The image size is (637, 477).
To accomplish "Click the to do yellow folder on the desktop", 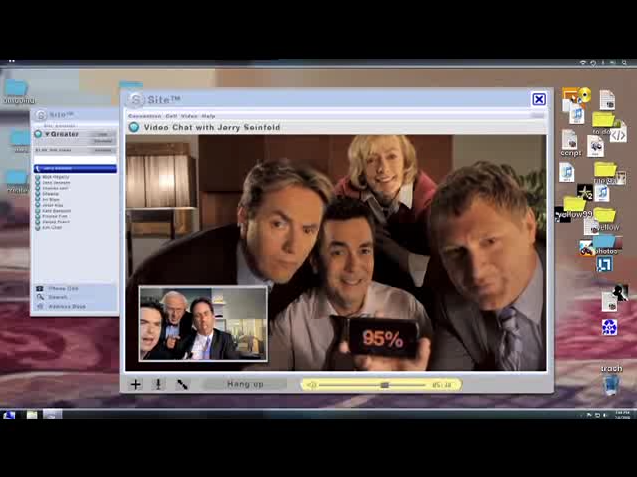I will click(x=603, y=120).
